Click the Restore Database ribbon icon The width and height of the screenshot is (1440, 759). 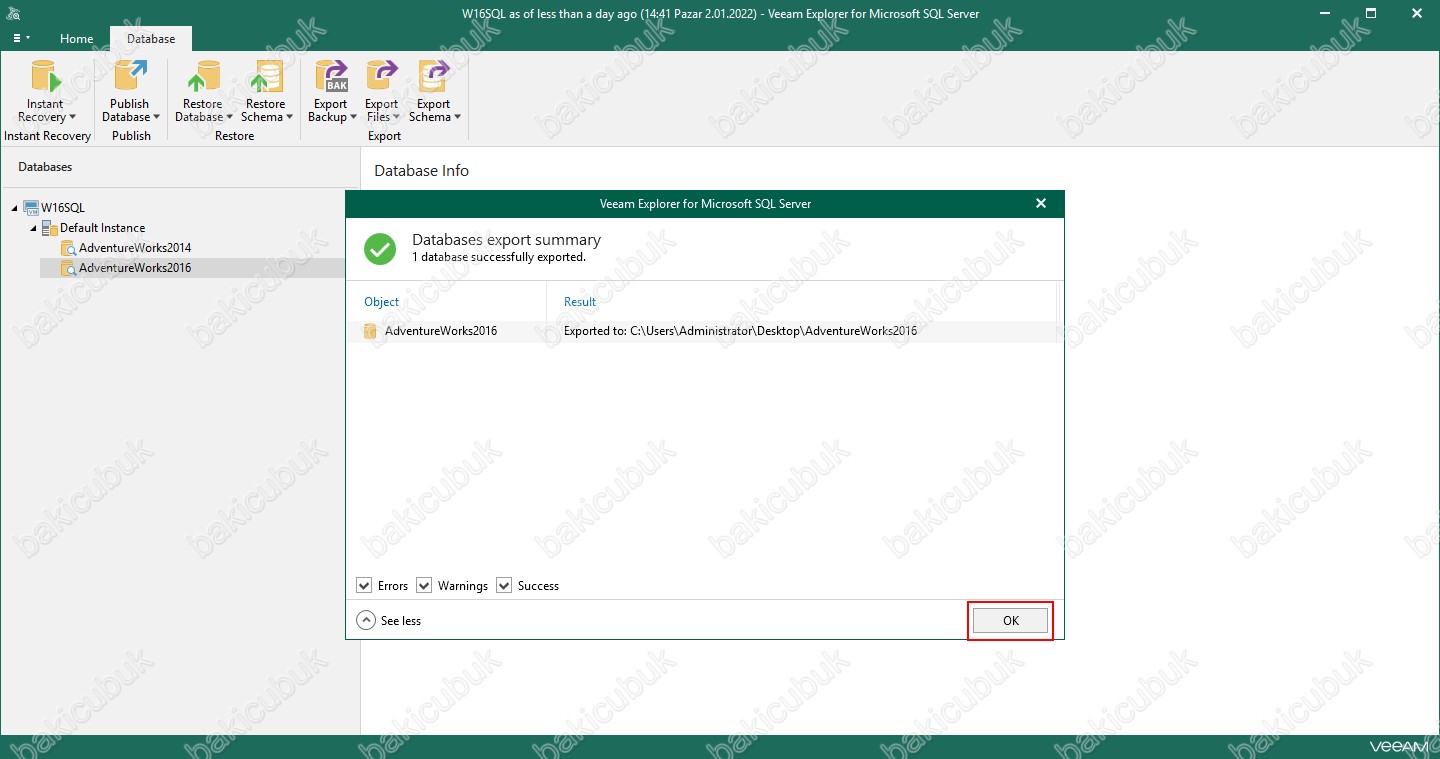[x=203, y=77]
